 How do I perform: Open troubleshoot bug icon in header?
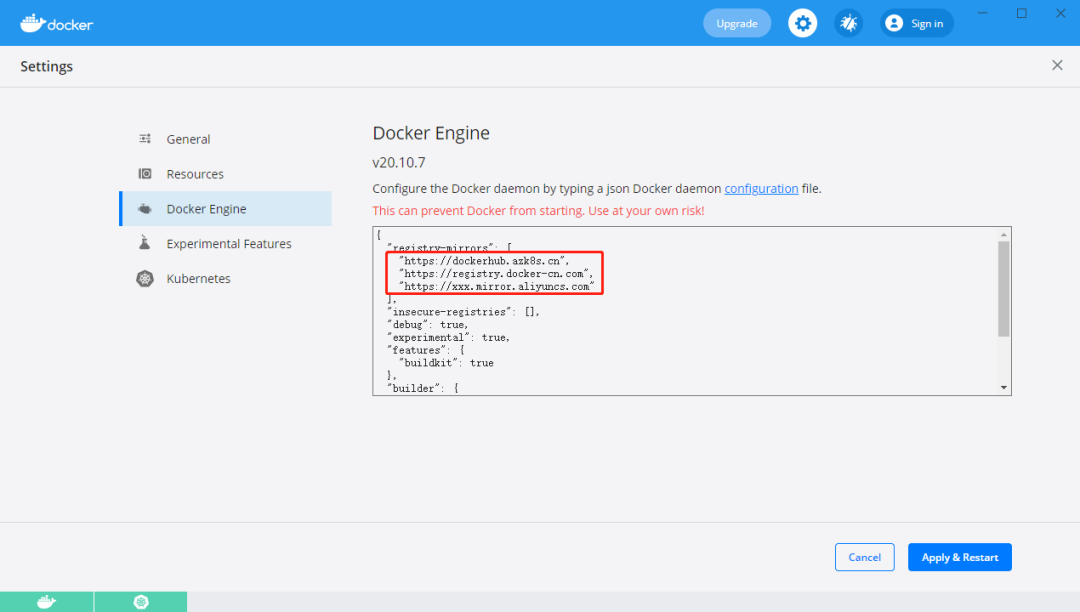[x=849, y=23]
